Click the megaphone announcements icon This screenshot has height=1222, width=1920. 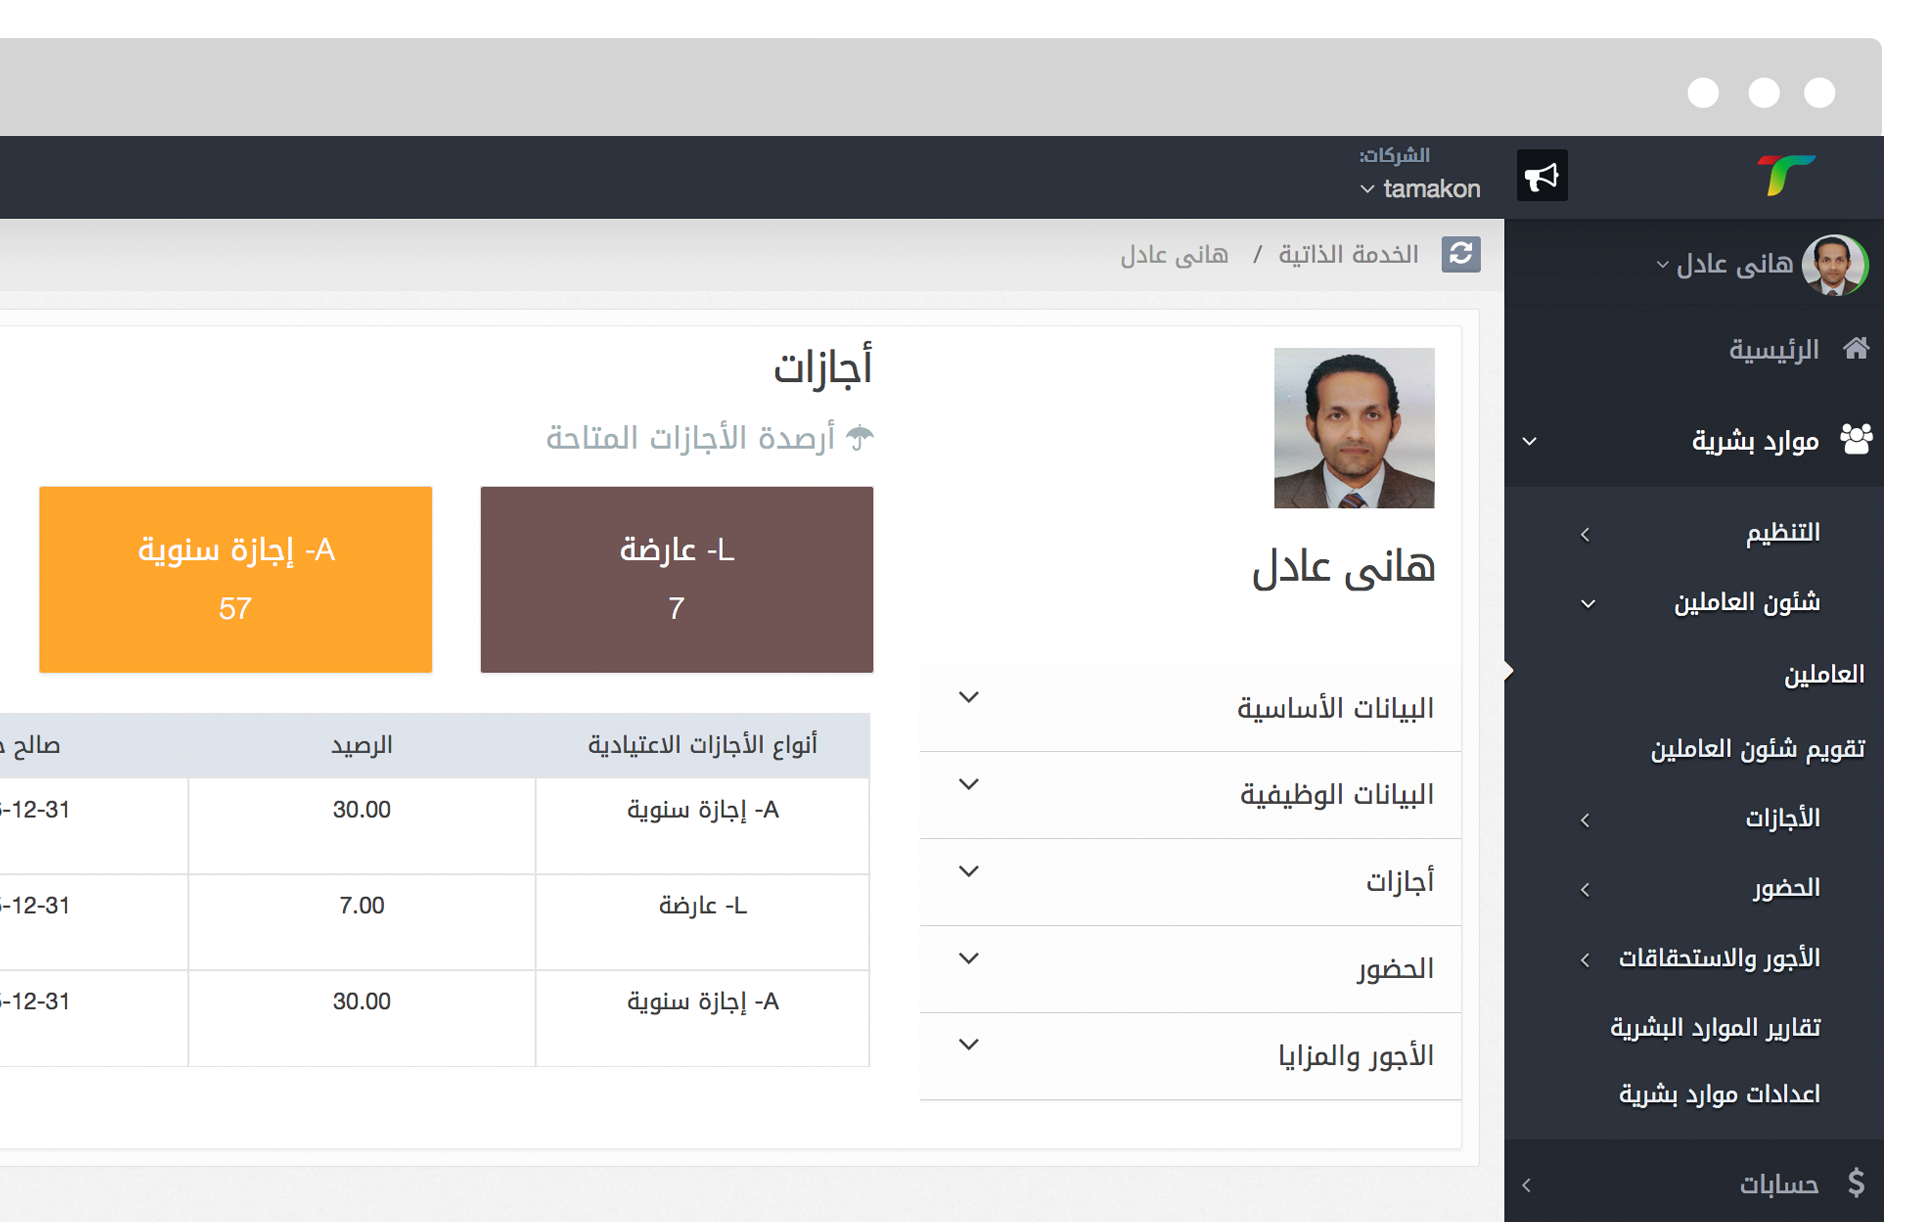coord(1541,177)
